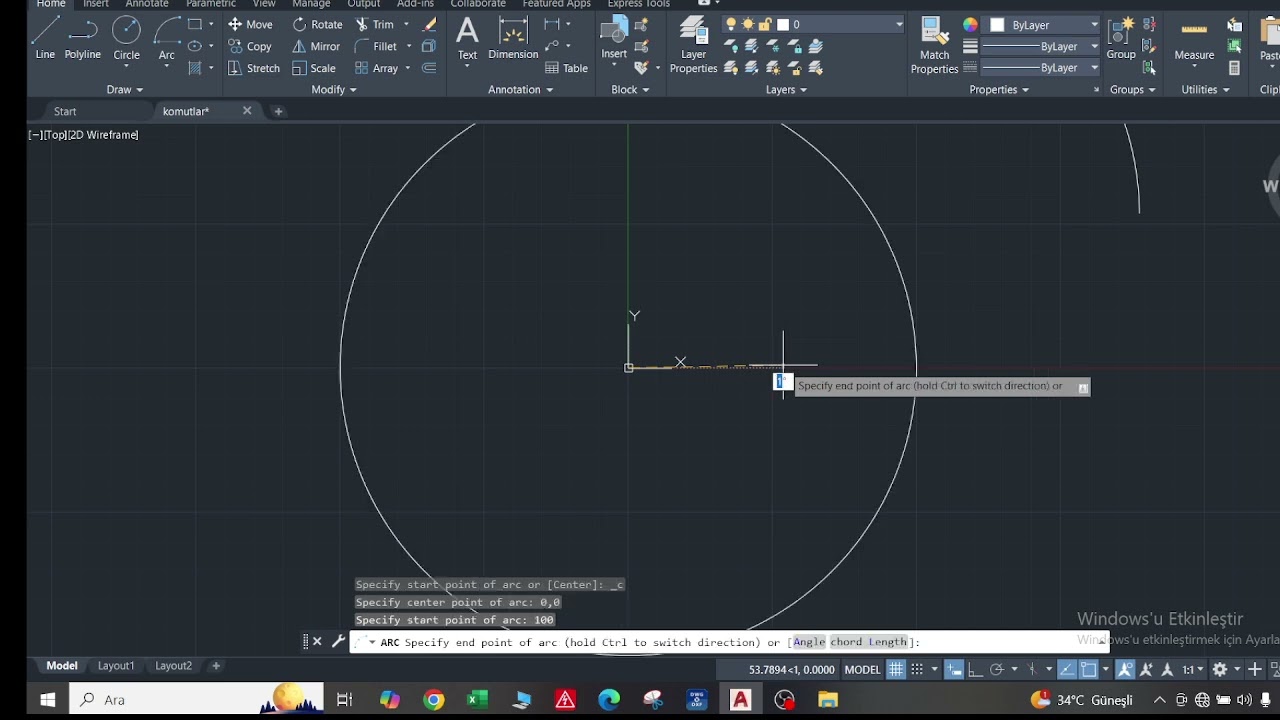Open Layer Properties manager
The image size is (1280, 720).
[x=693, y=45]
